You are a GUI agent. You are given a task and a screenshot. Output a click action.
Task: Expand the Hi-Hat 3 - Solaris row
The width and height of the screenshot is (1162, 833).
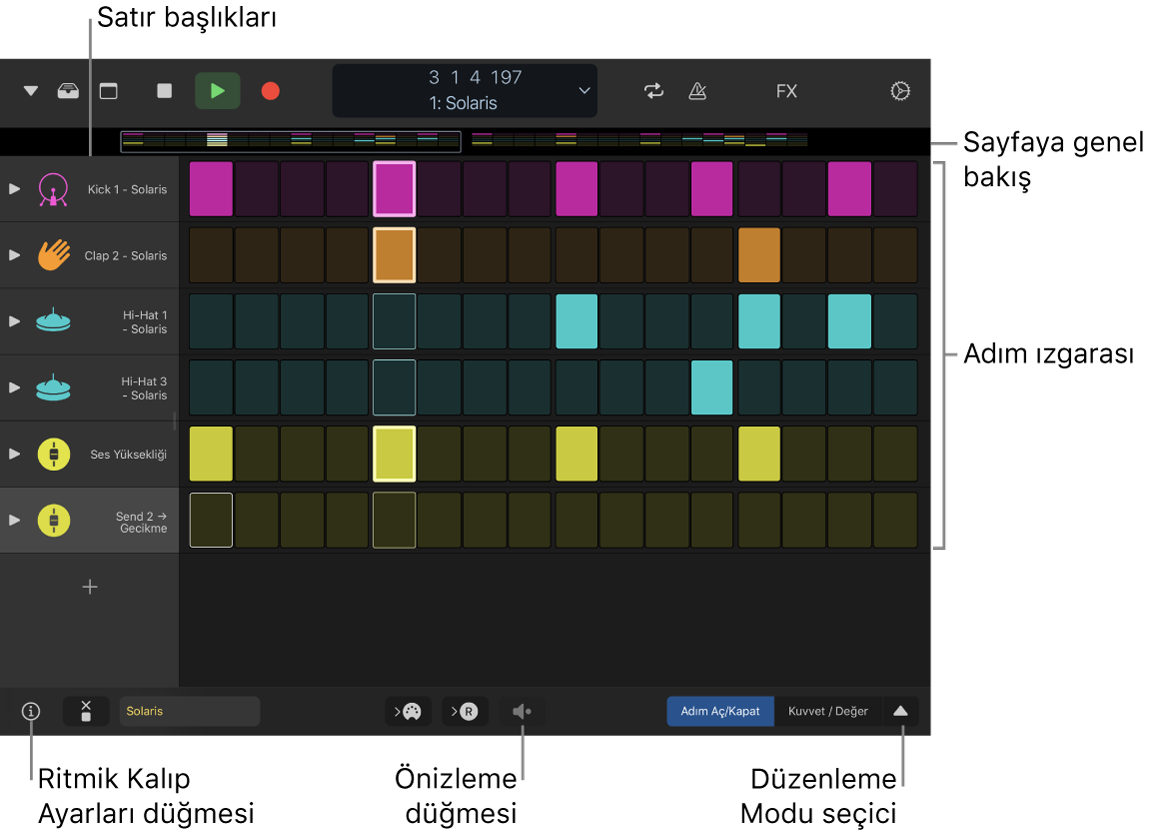[x=14, y=388]
